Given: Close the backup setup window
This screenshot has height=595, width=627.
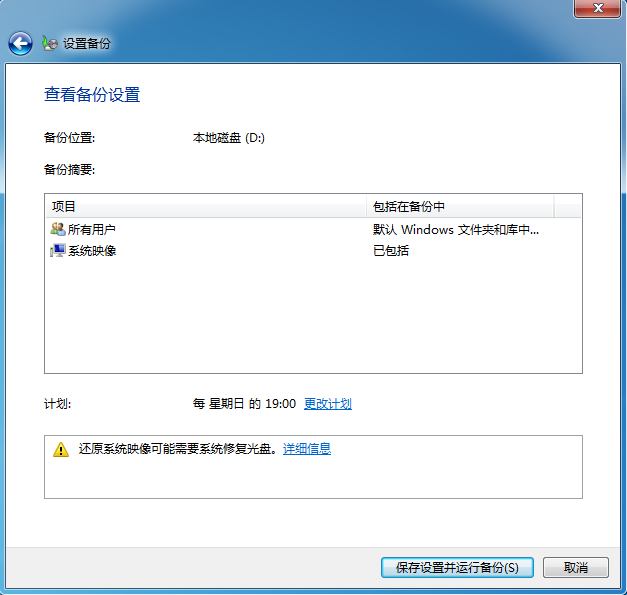Looking at the screenshot, I should click(601, 7).
